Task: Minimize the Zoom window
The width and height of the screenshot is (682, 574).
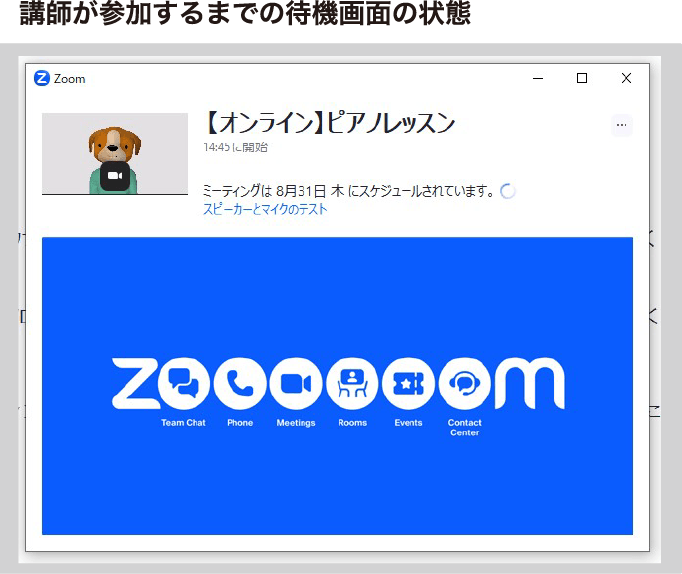Action: pyautogui.click(x=538, y=78)
